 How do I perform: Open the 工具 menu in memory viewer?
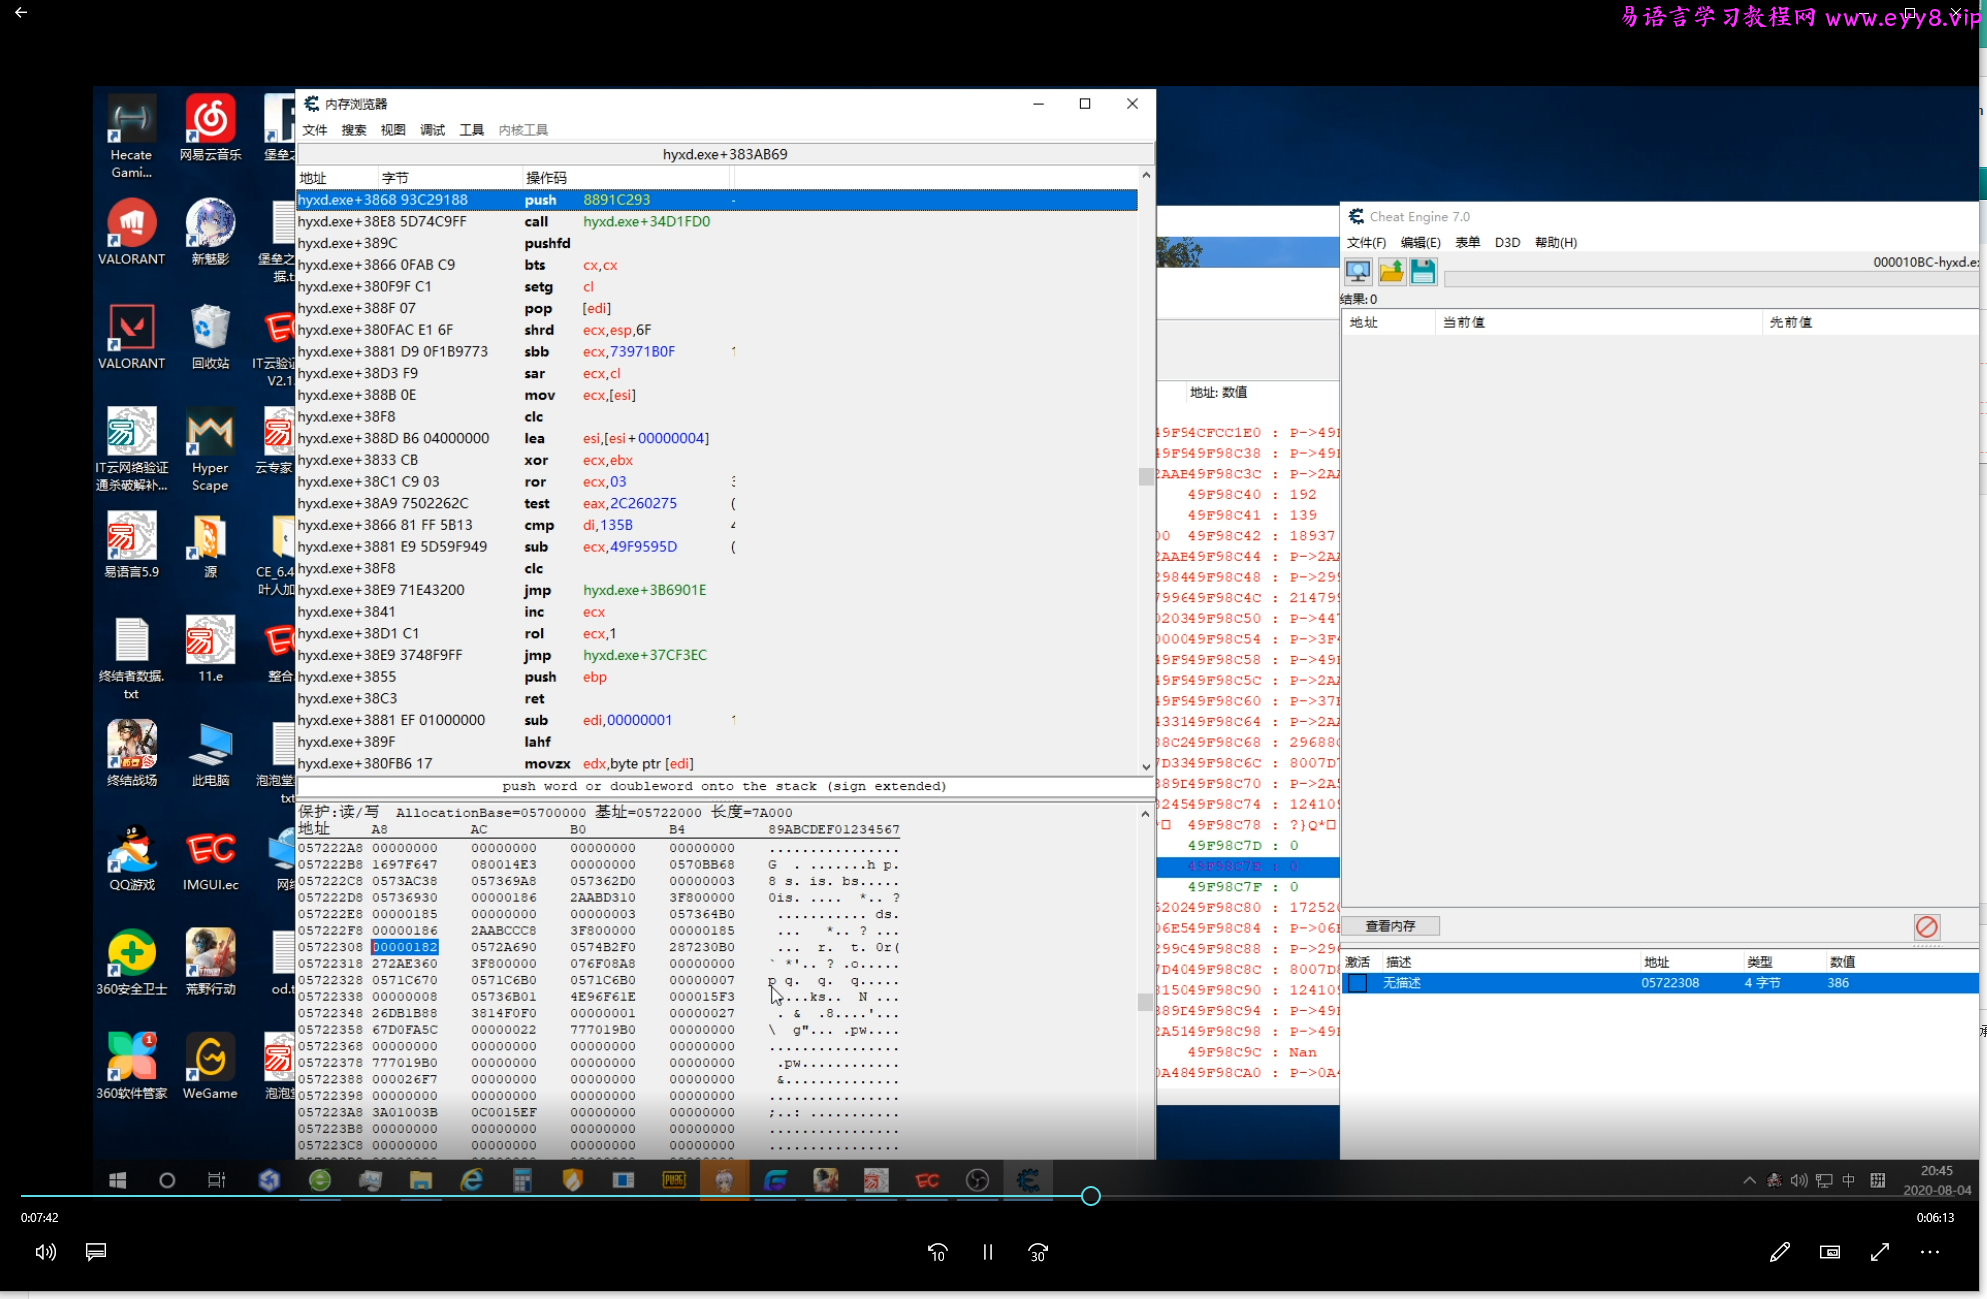click(x=471, y=130)
